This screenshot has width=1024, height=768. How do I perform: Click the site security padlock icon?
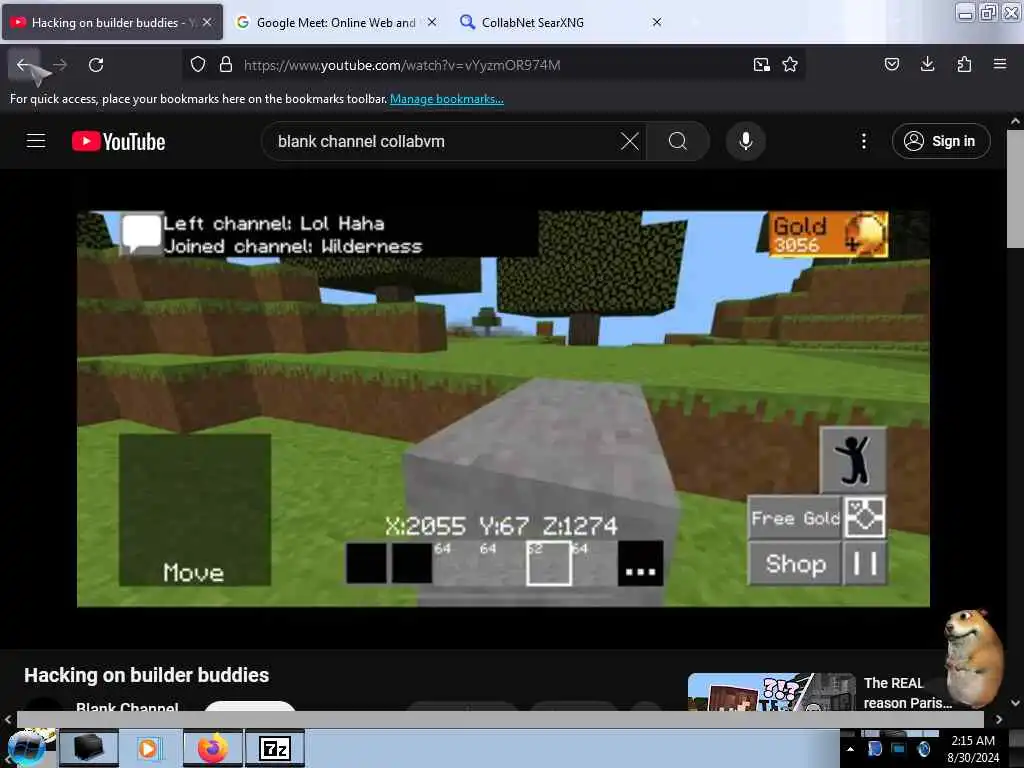pyautogui.click(x=226, y=64)
